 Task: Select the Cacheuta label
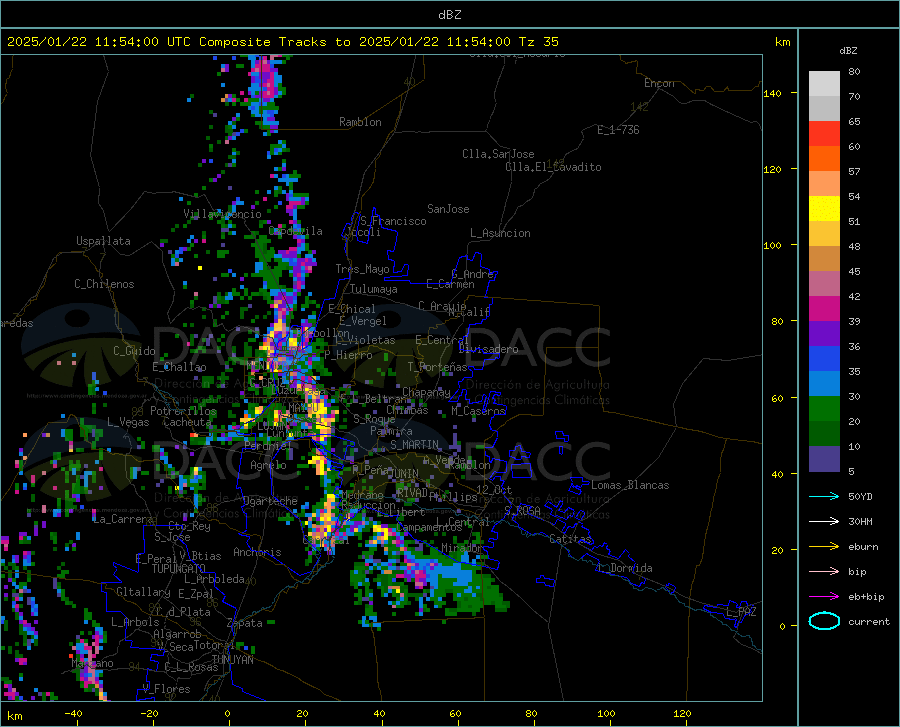[187, 422]
